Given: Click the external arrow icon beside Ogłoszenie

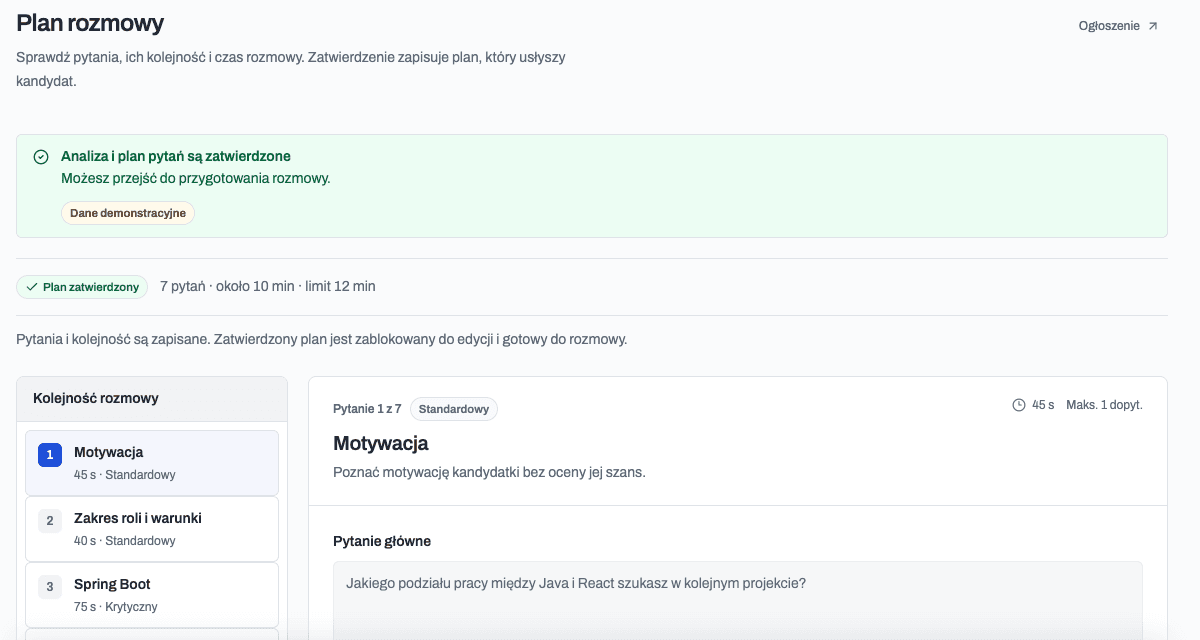Looking at the screenshot, I should pyautogui.click(x=1152, y=26).
